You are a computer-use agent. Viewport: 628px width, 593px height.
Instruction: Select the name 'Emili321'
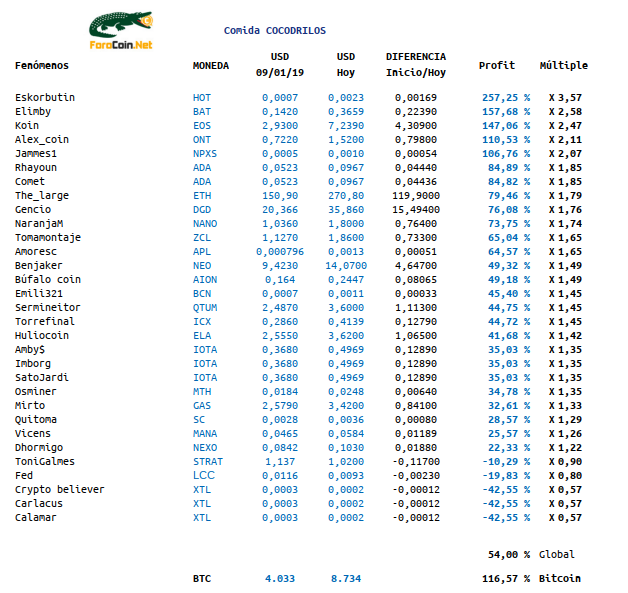pos(39,294)
